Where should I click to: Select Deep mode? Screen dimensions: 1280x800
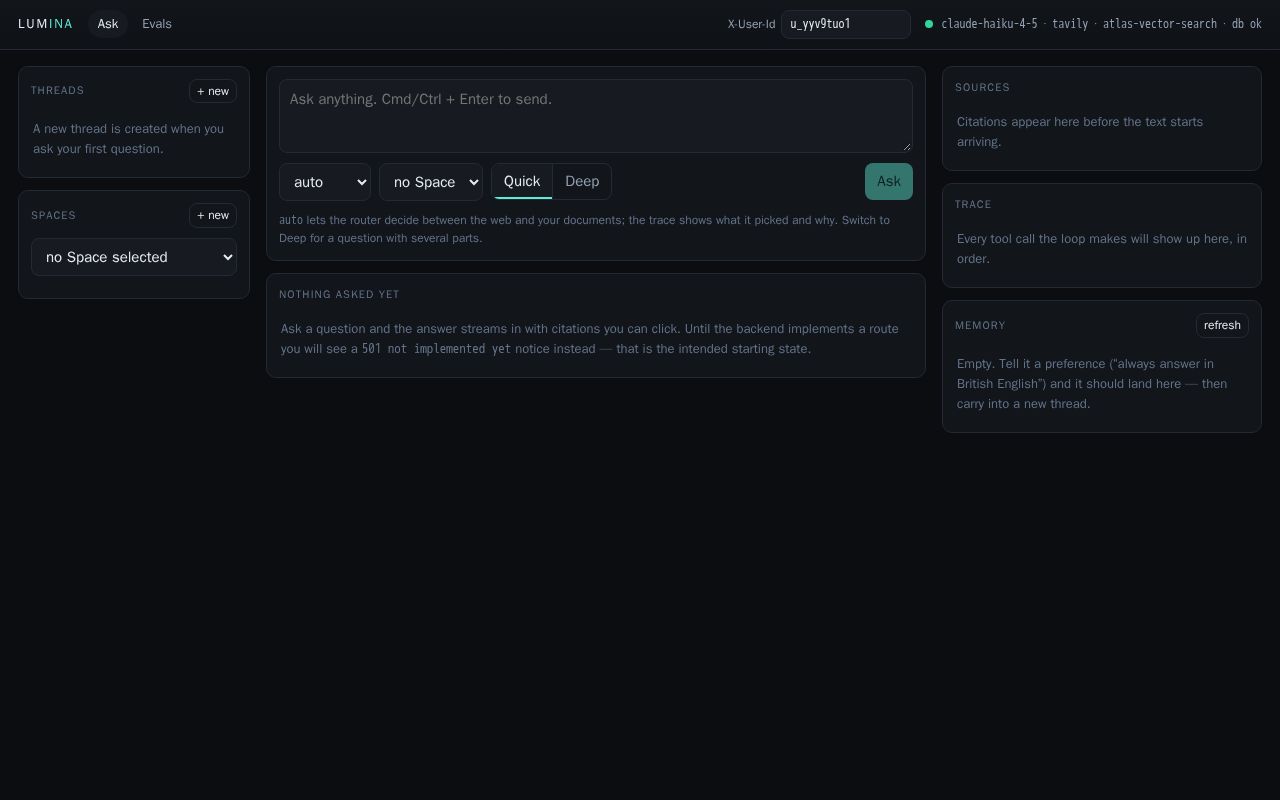point(582,181)
